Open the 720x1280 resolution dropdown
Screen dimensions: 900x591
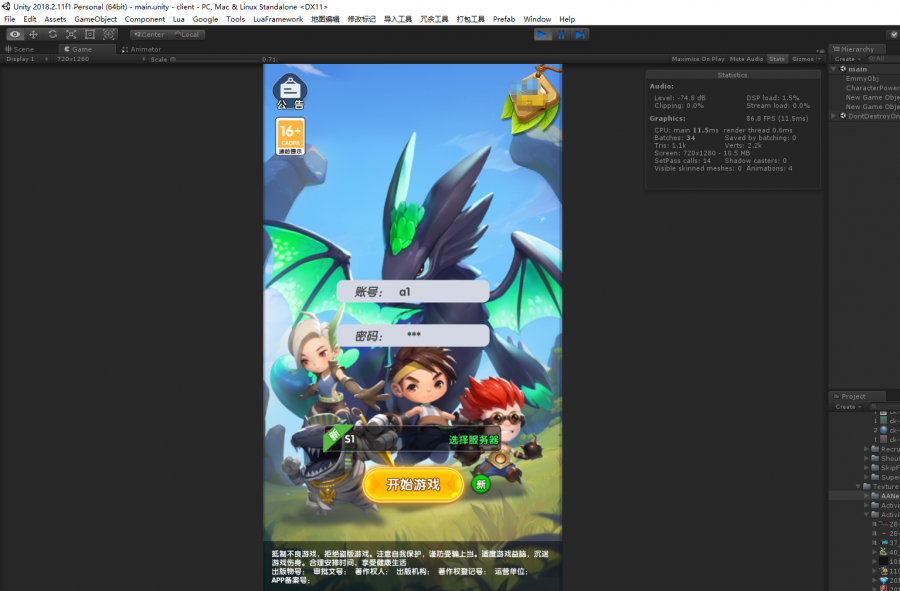(x=100, y=59)
